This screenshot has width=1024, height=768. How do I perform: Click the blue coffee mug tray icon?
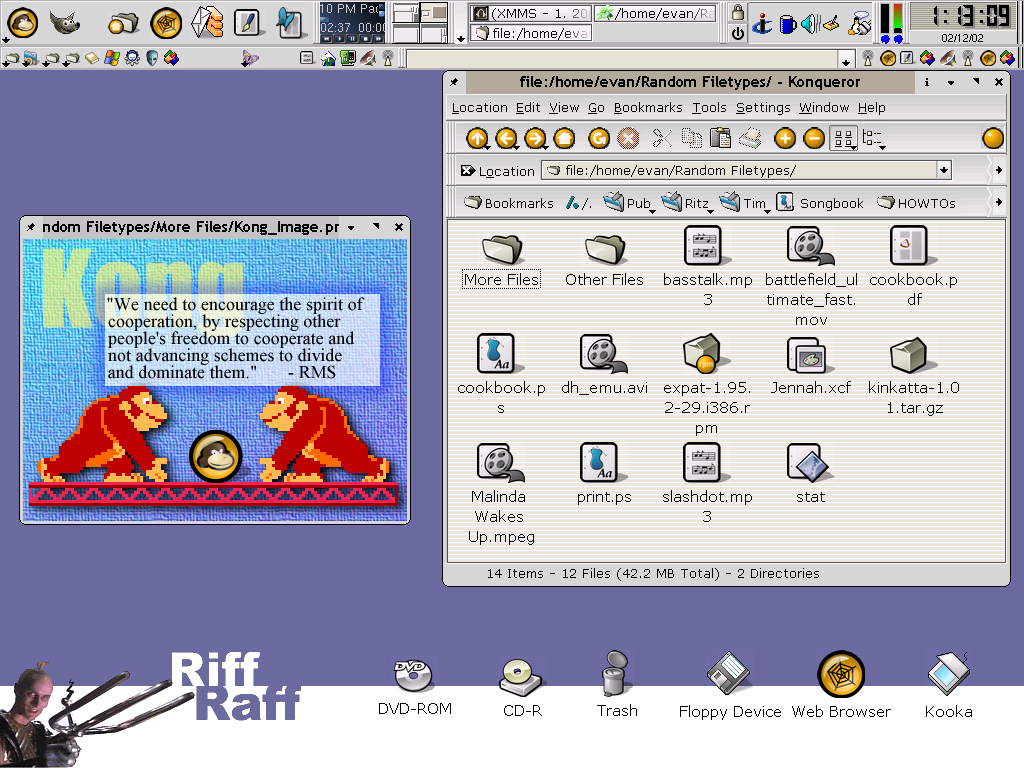pyautogui.click(x=788, y=24)
